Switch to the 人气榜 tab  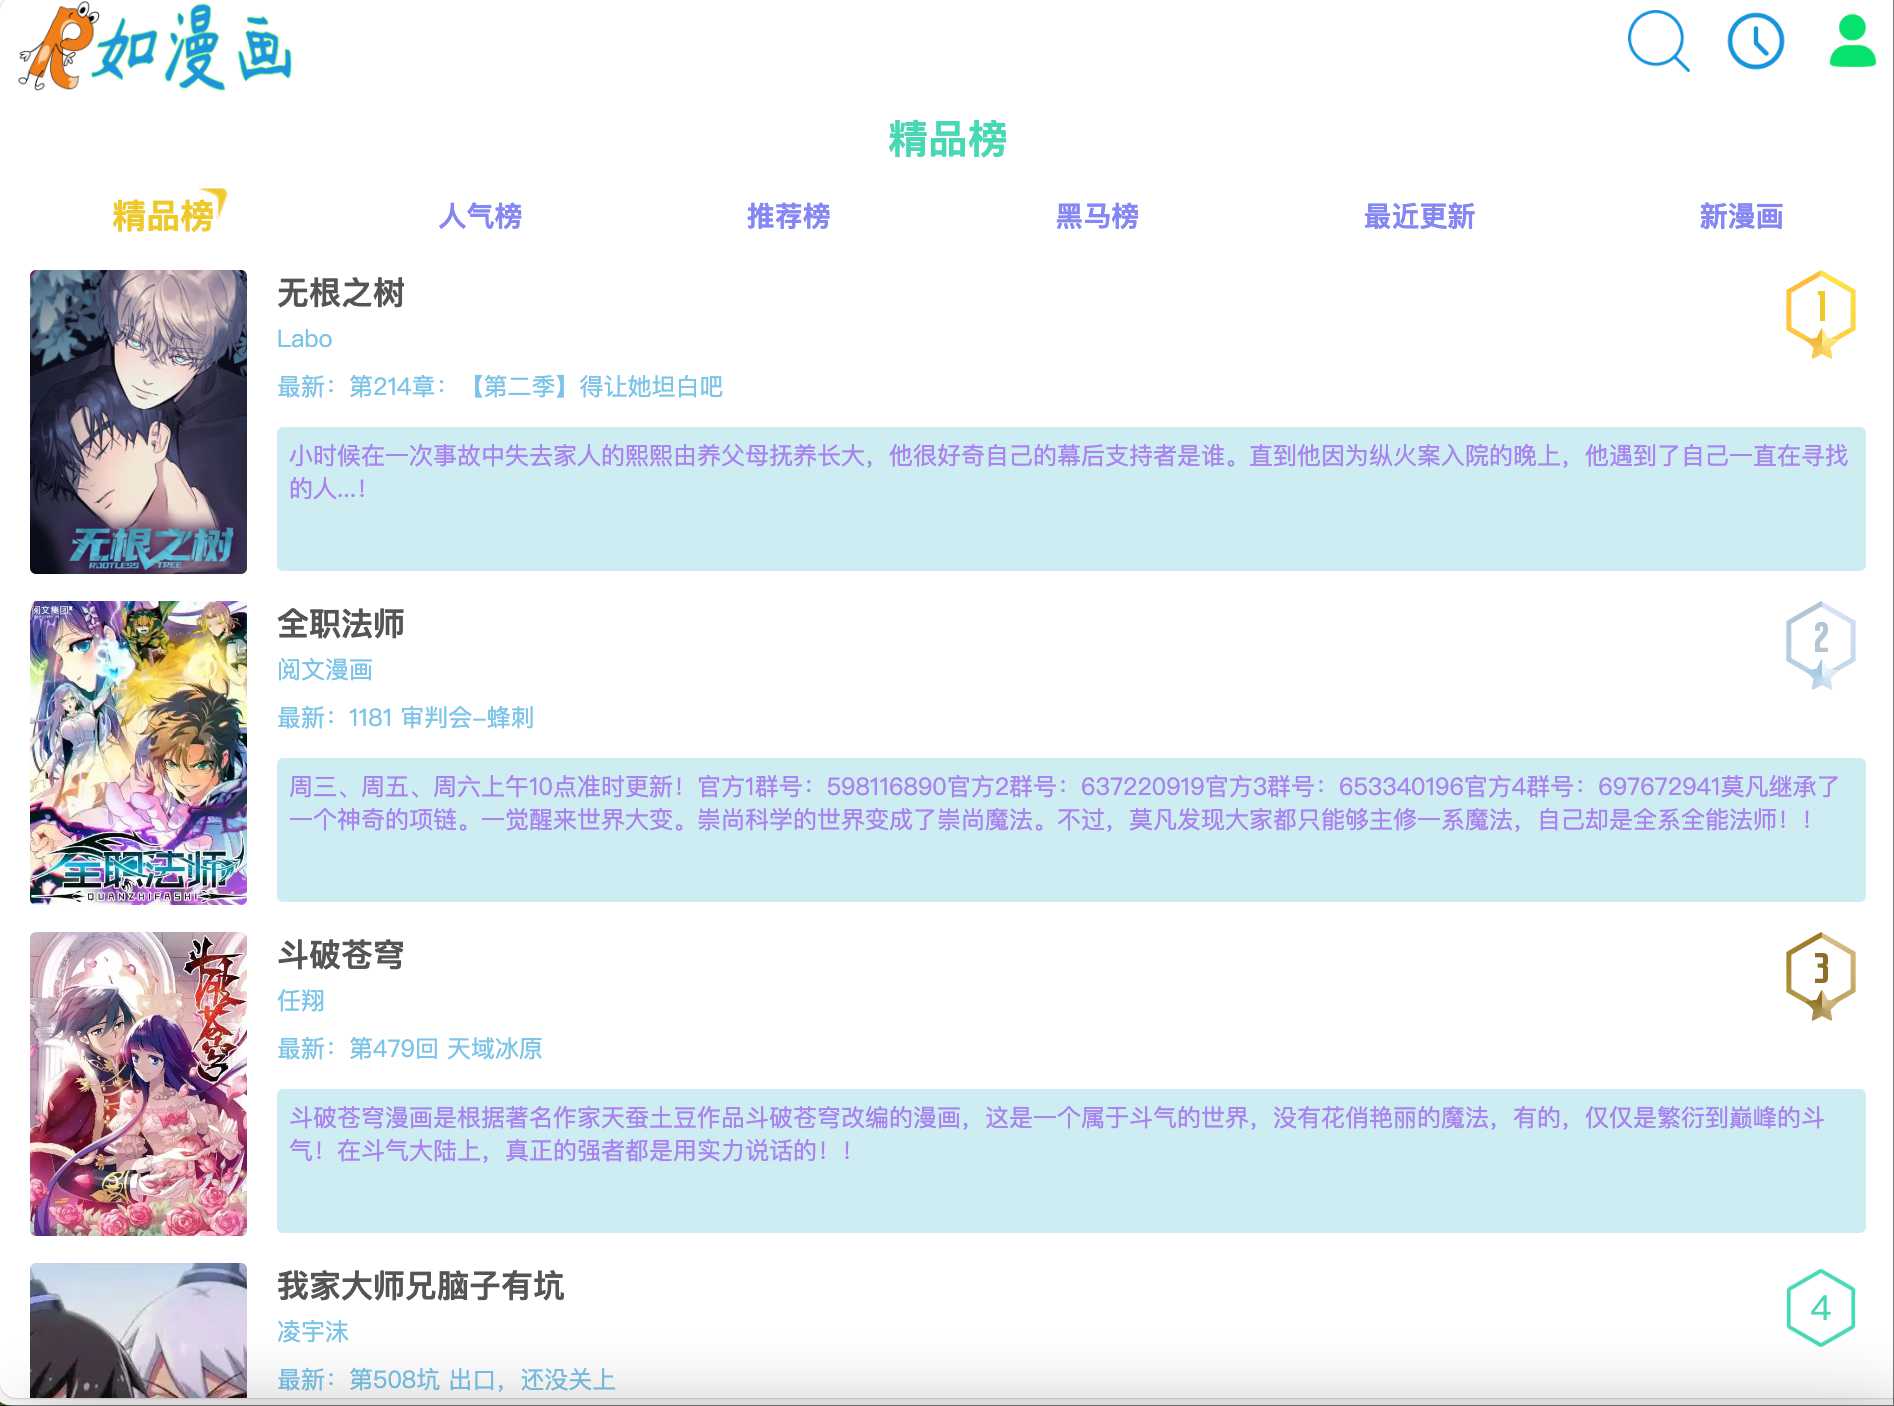(x=483, y=215)
